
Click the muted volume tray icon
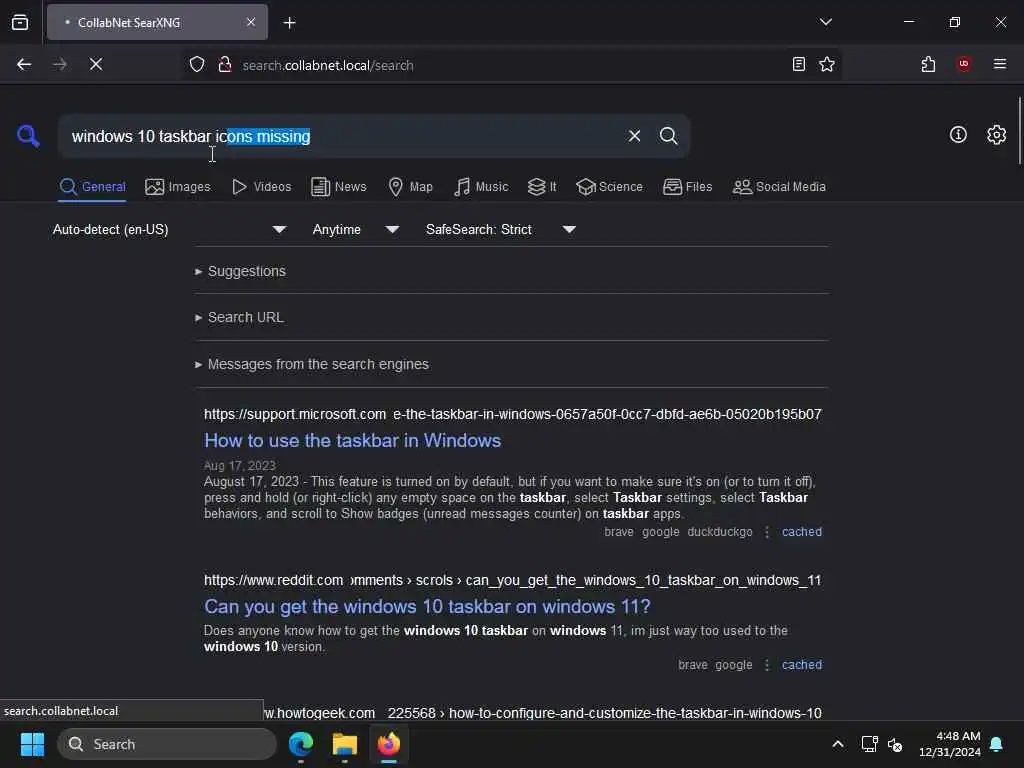[895, 744]
